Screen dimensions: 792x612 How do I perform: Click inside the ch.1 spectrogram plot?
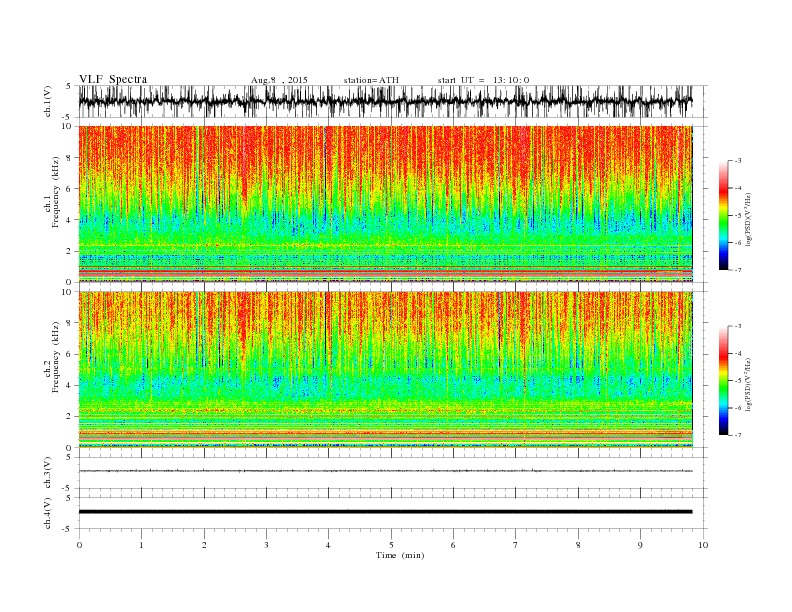[386, 204]
